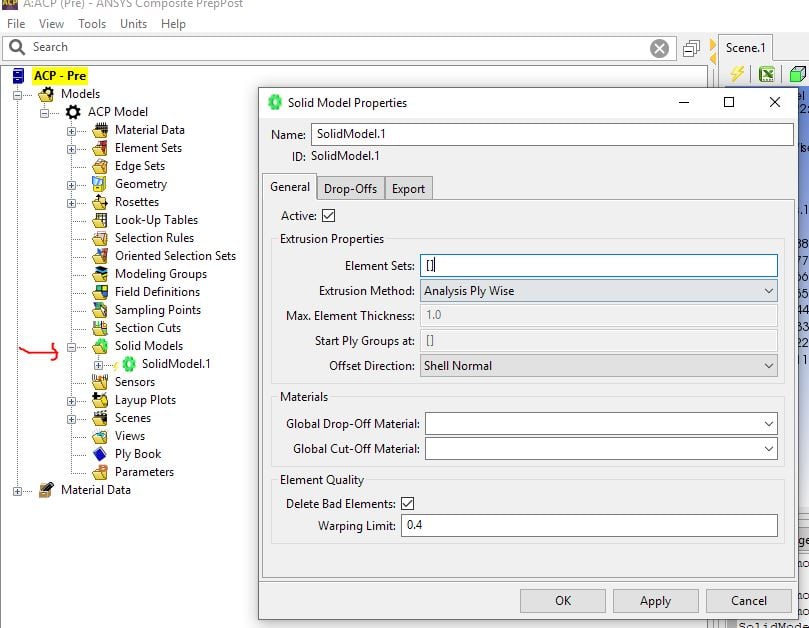Switch to the Drop-Offs tab

tap(350, 189)
